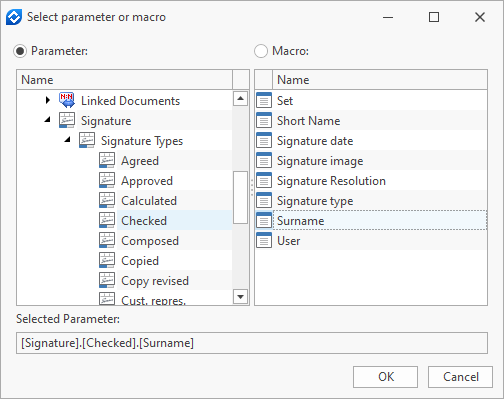The width and height of the screenshot is (504, 399).
Task: Choose the Signature image attribute
Action: (371, 160)
